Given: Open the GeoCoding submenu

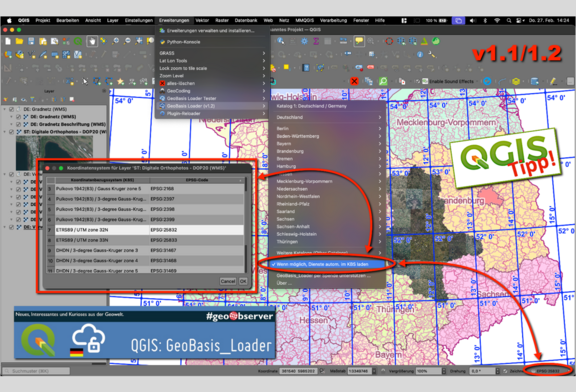Looking at the screenshot, I should point(212,91).
